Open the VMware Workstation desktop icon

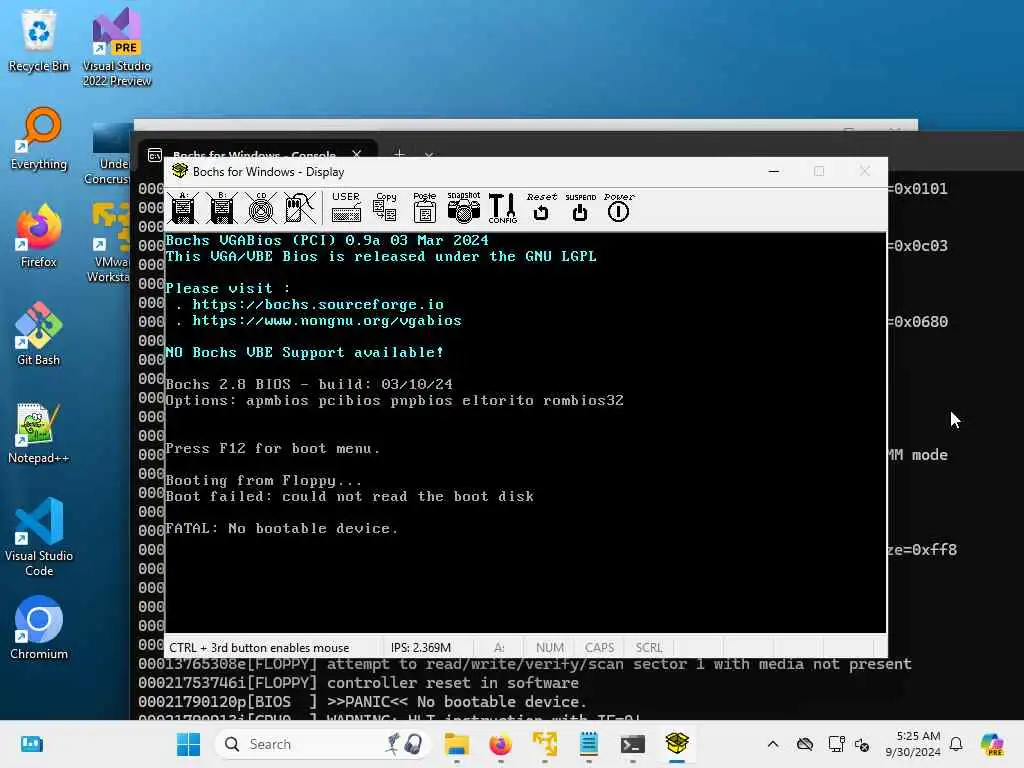[110, 243]
